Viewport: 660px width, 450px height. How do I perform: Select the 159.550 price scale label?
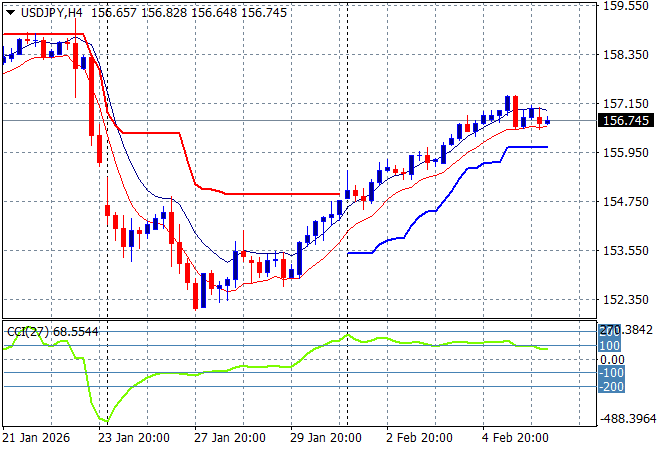(x=626, y=6)
